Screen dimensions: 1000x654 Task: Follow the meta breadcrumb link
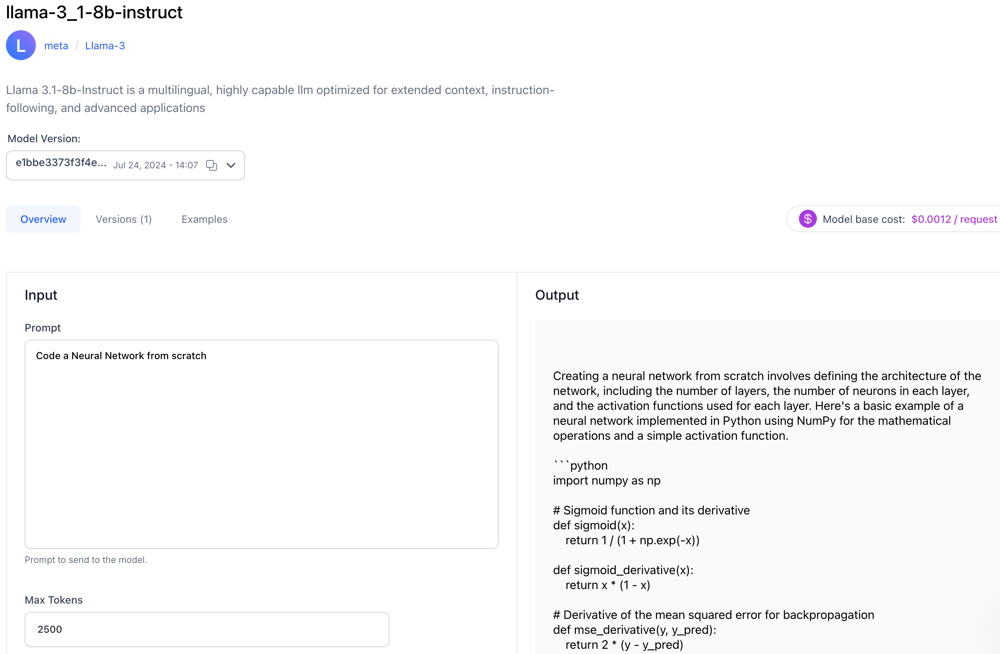coord(56,45)
